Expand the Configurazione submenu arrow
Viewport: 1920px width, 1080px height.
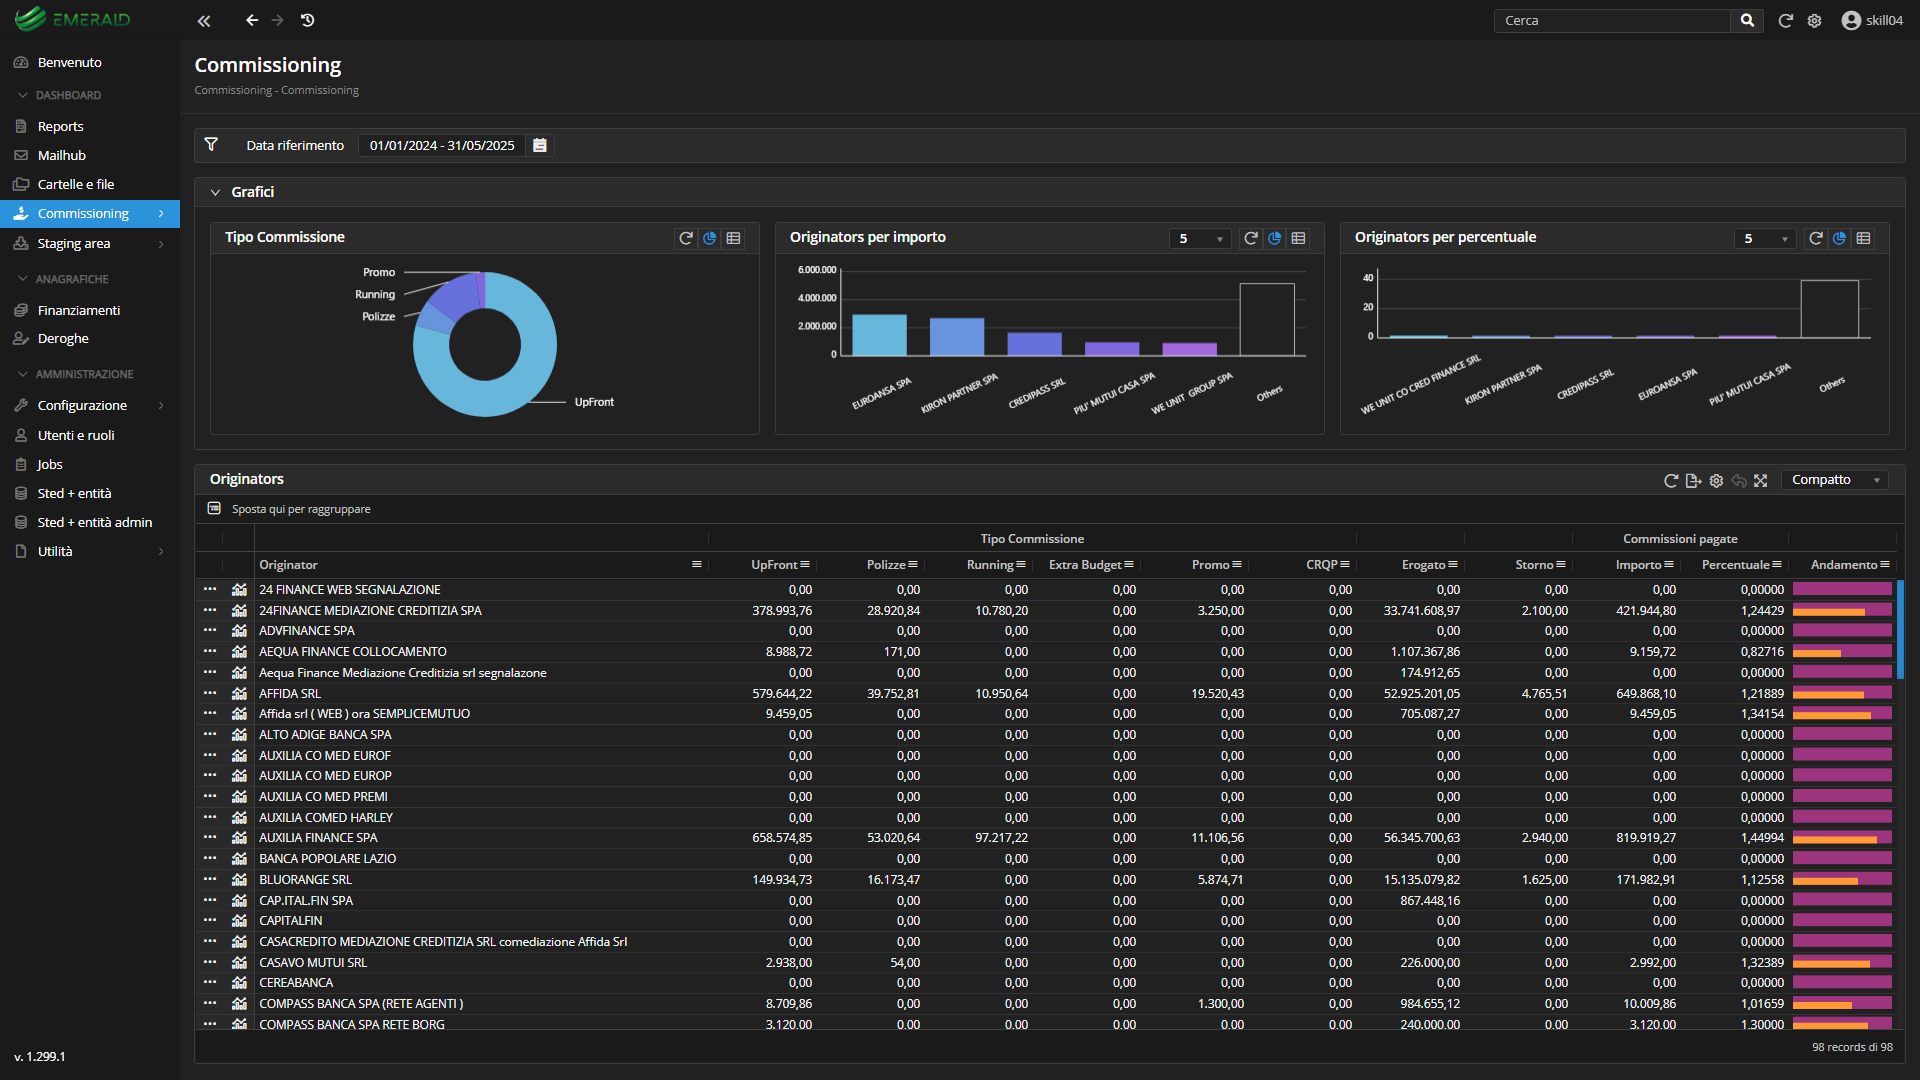click(x=161, y=406)
